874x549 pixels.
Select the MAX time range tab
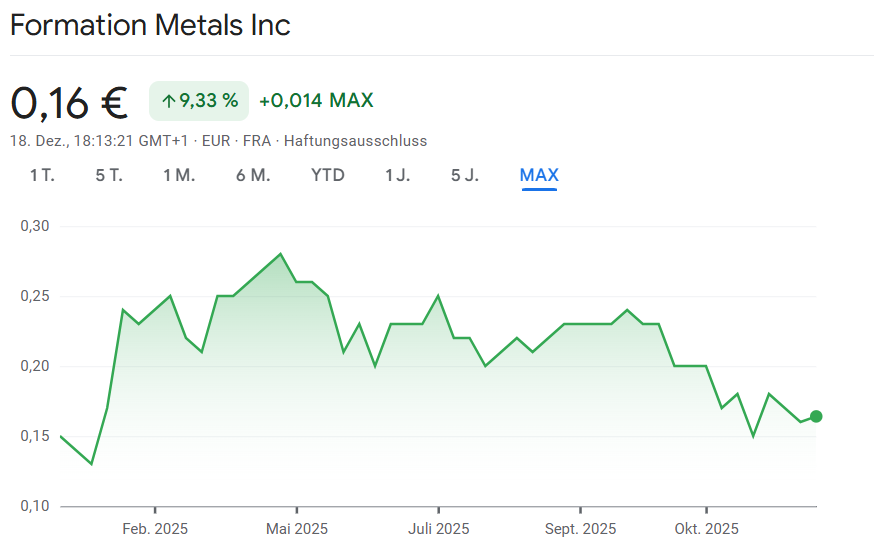[539, 176]
